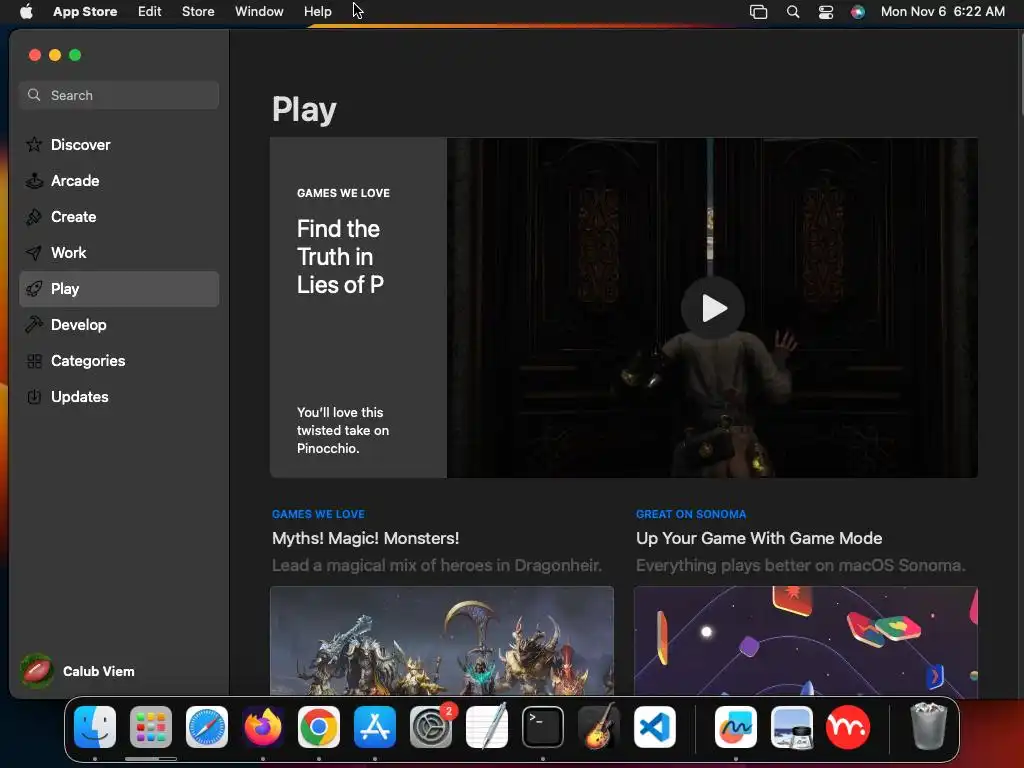The height and width of the screenshot is (768, 1024).
Task: Open the Categories sidebar label
Action: click(88, 360)
